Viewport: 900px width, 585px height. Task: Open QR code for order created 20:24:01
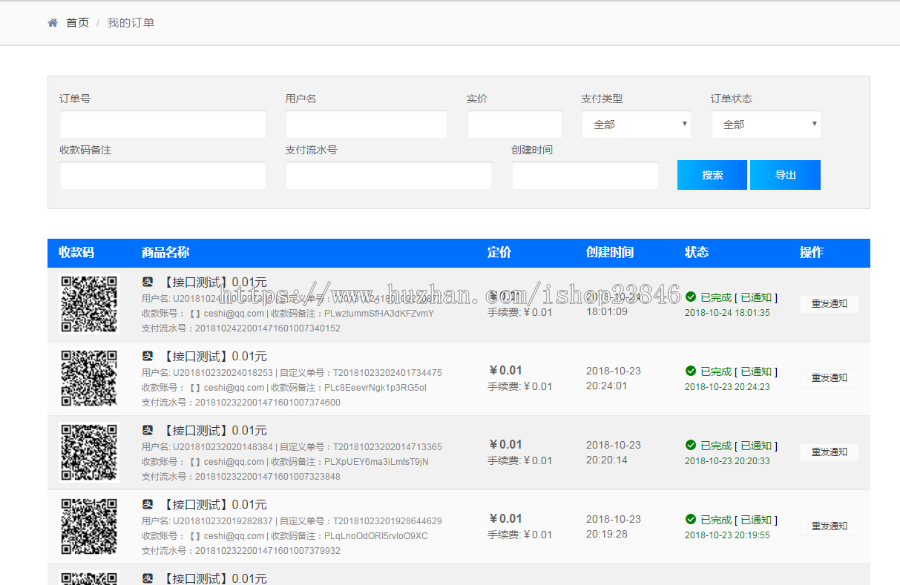click(x=89, y=378)
